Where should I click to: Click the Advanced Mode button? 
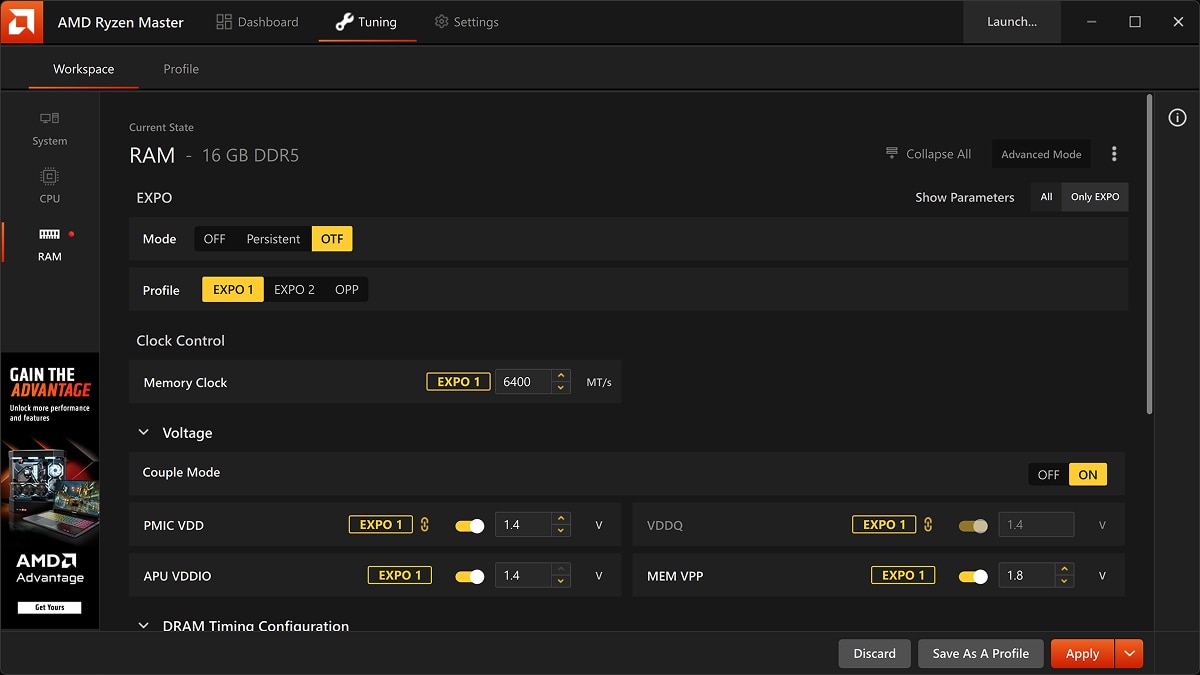[1041, 154]
